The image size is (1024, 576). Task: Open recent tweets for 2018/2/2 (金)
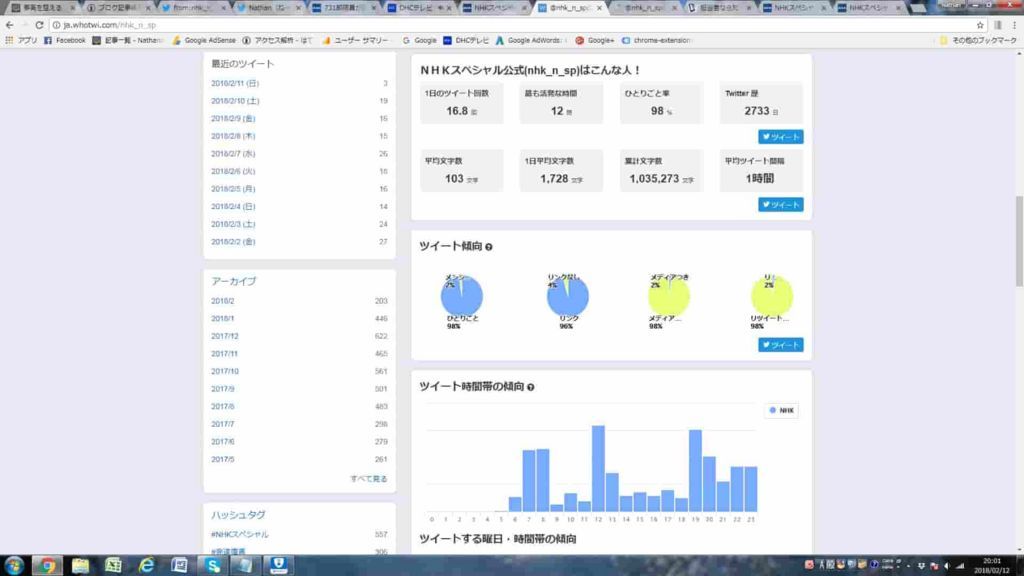[232, 242]
